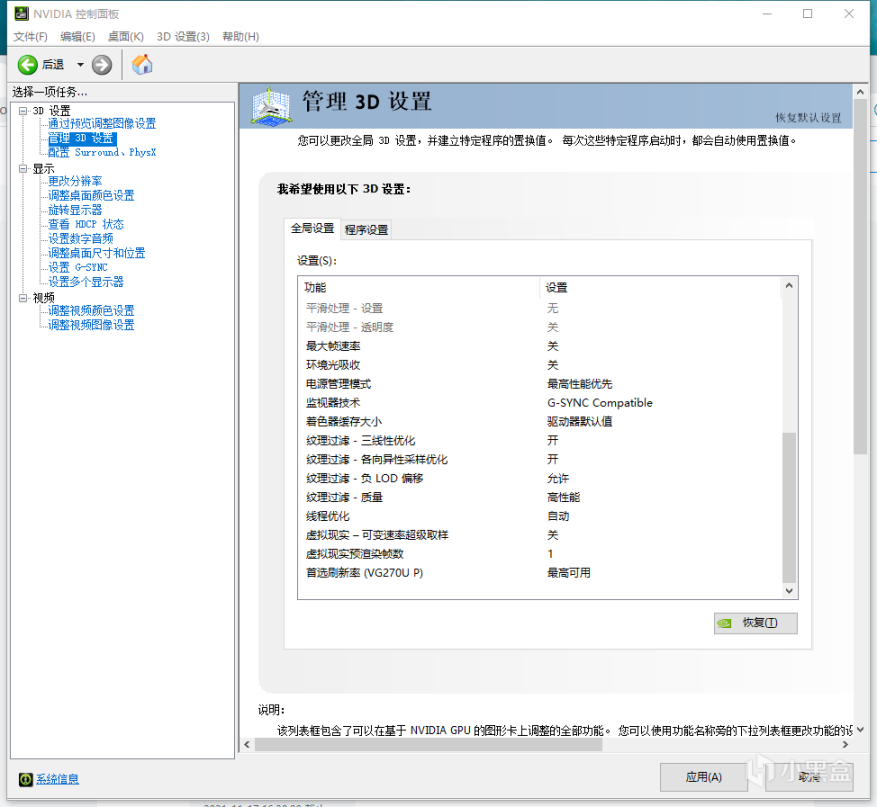877x807 pixels.
Task: Click settings list scroll-down arrow
Action: (789, 591)
